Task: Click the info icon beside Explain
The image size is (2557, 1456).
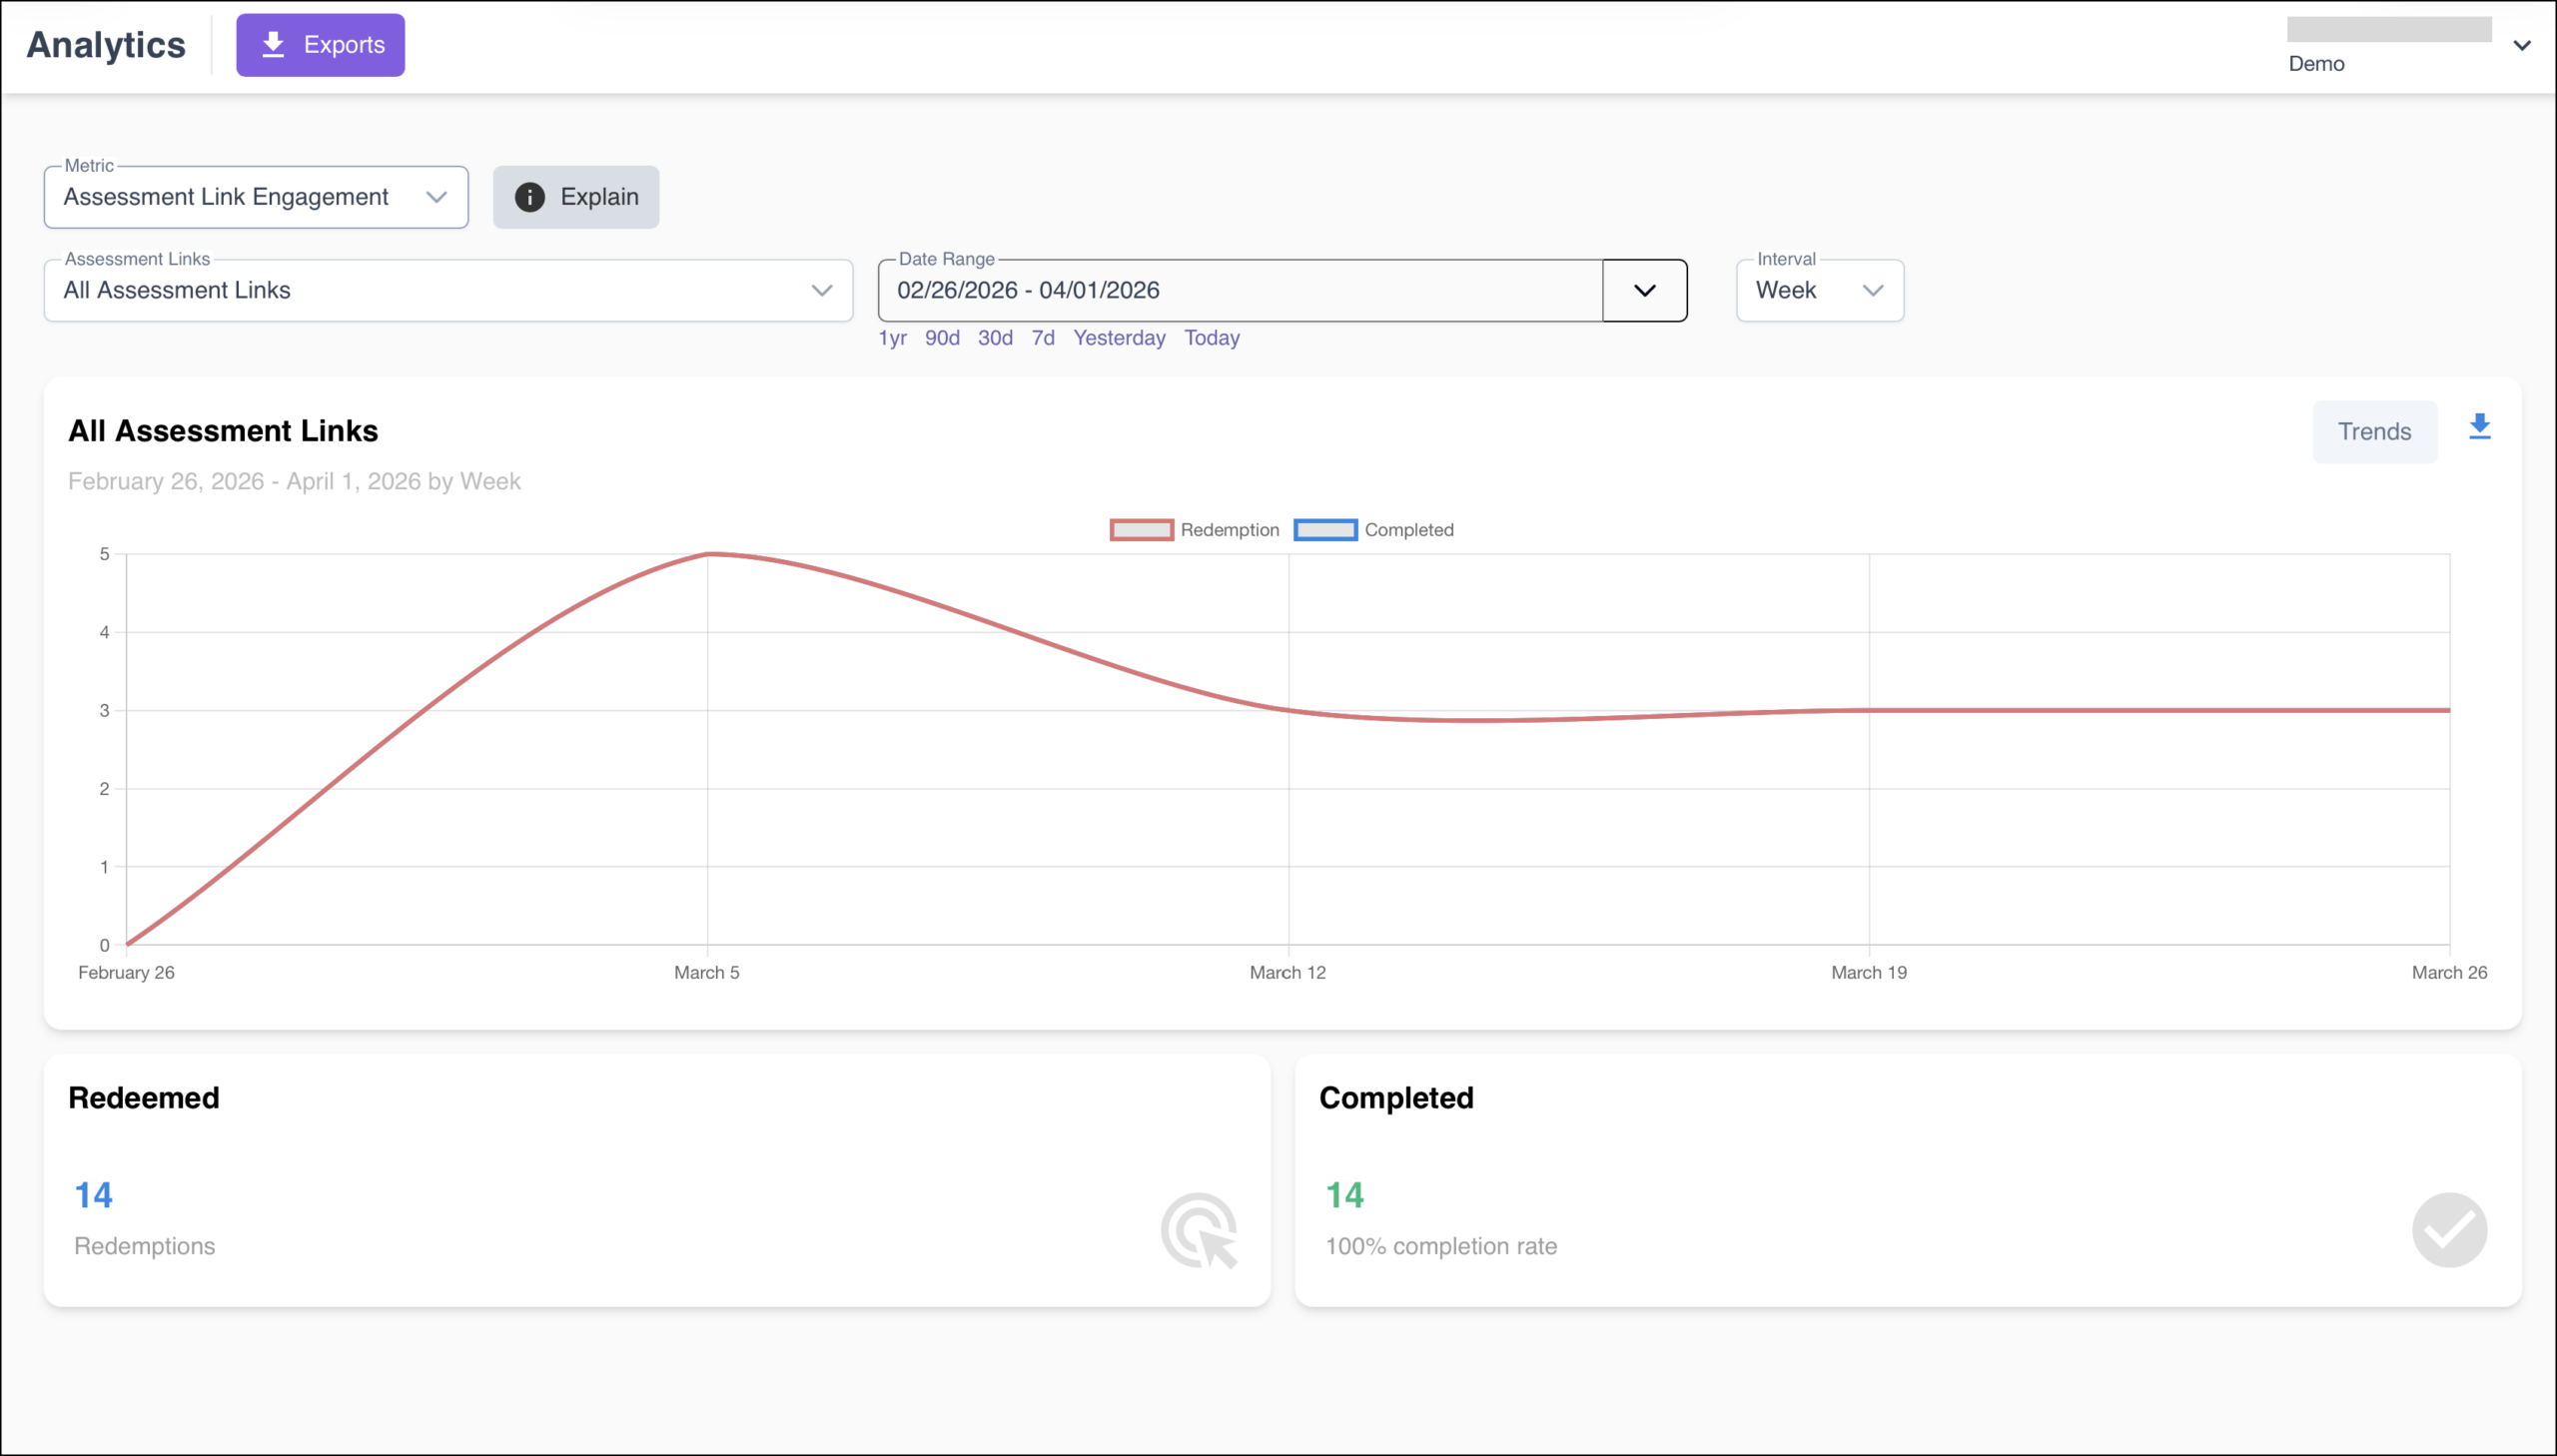Action: (x=529, y=197)
